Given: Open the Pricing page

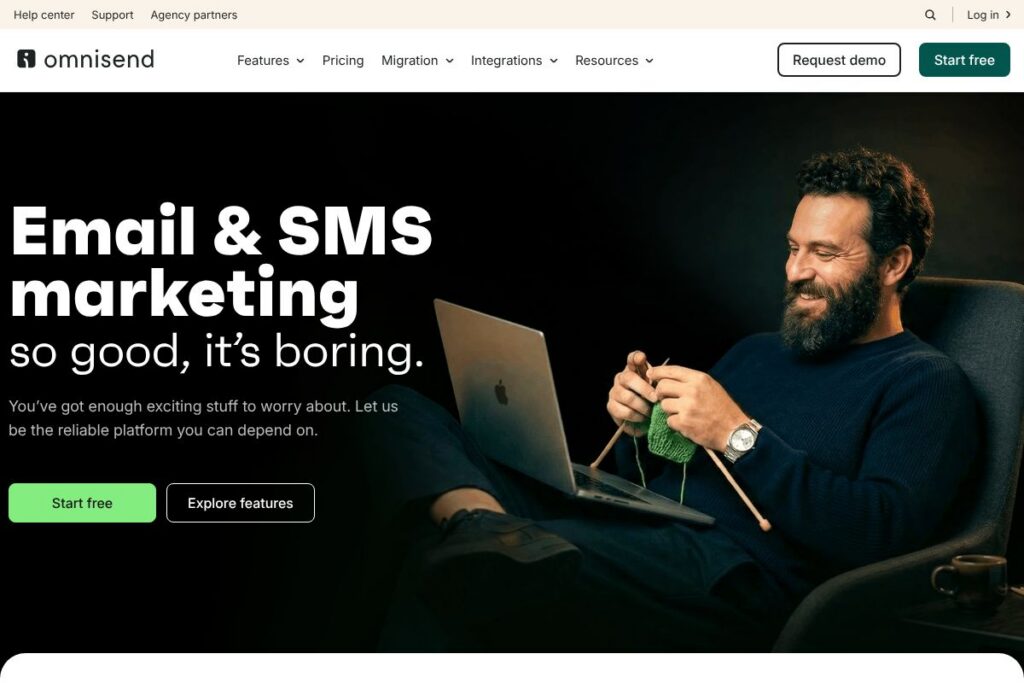Looking at the screenshot, I should 343,60.
